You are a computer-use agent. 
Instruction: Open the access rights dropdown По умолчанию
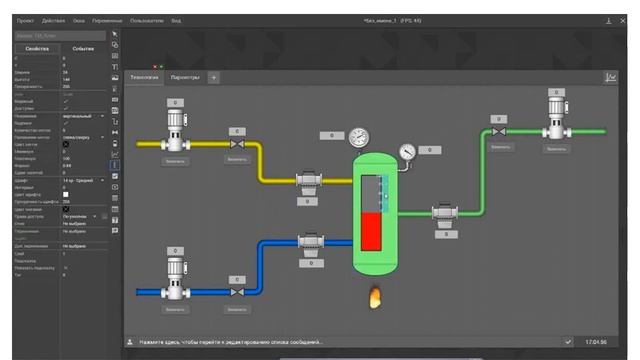click(80, 216)
